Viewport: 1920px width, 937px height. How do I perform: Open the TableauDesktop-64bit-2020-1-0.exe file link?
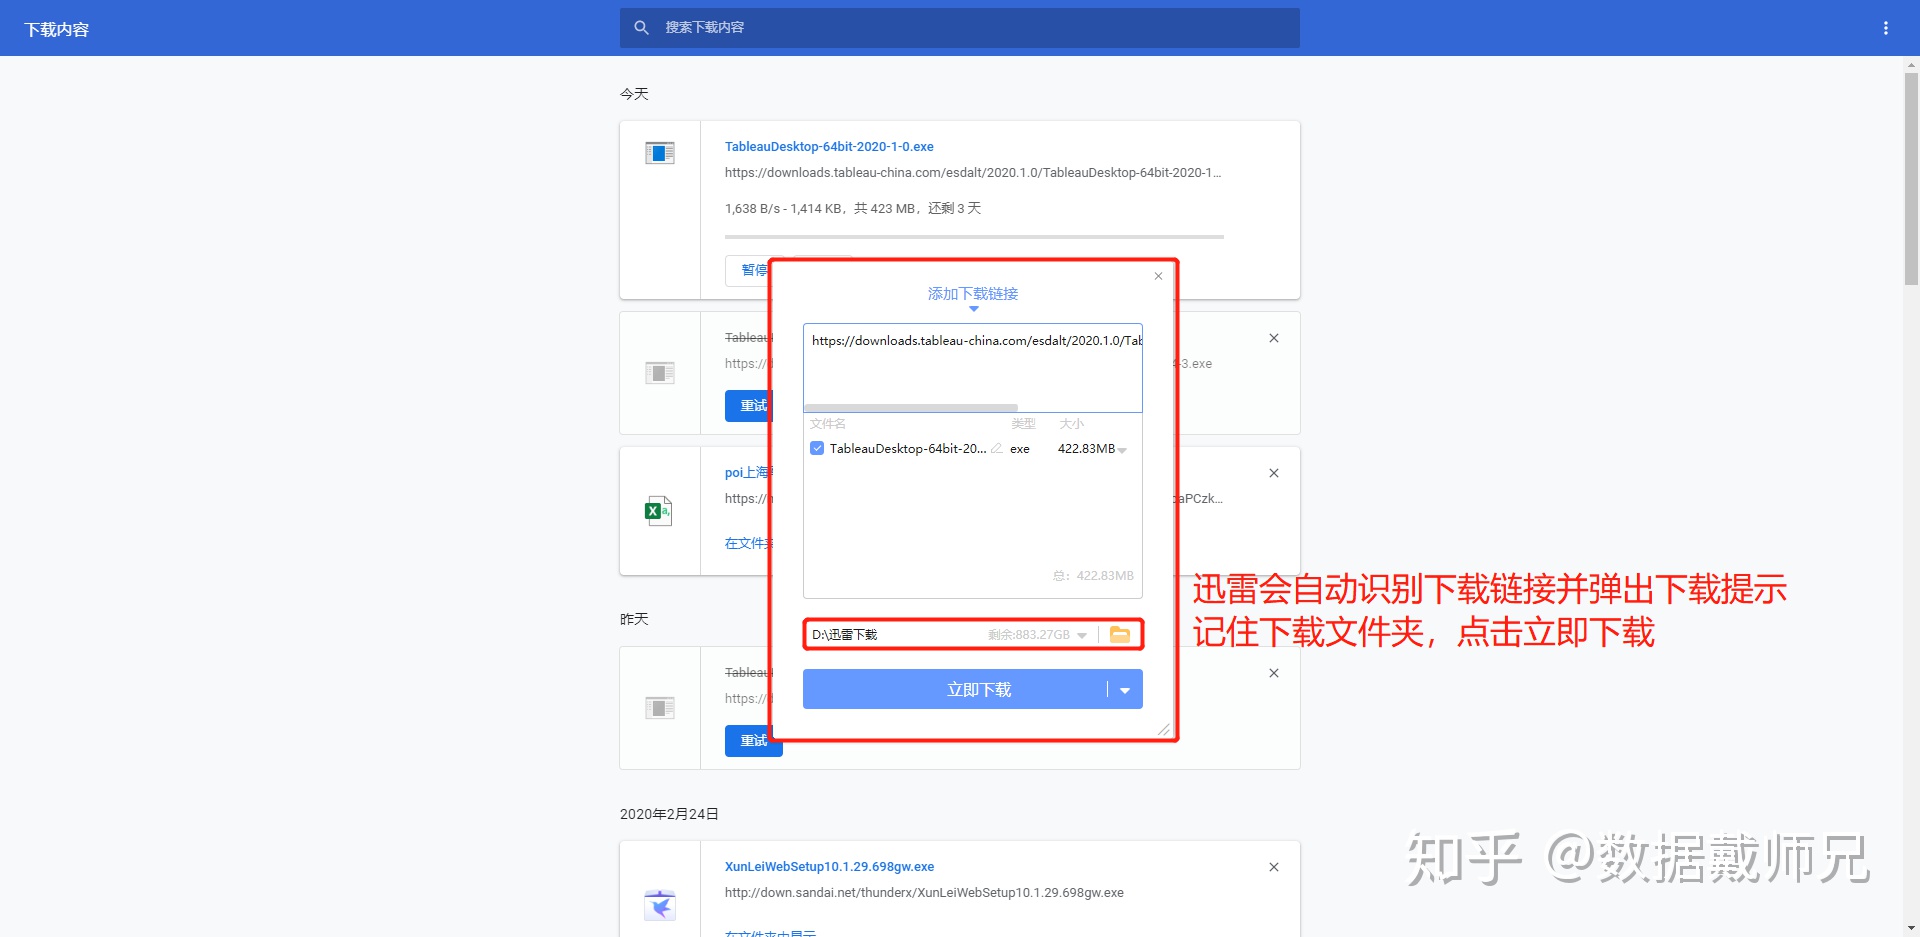pyautogui.click(x=829, y=147)
